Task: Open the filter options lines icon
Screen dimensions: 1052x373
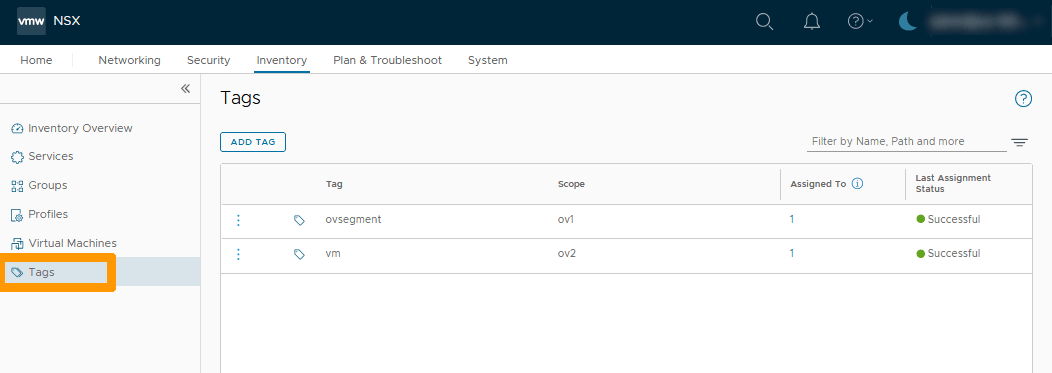Action: (x=1019, y=142)
